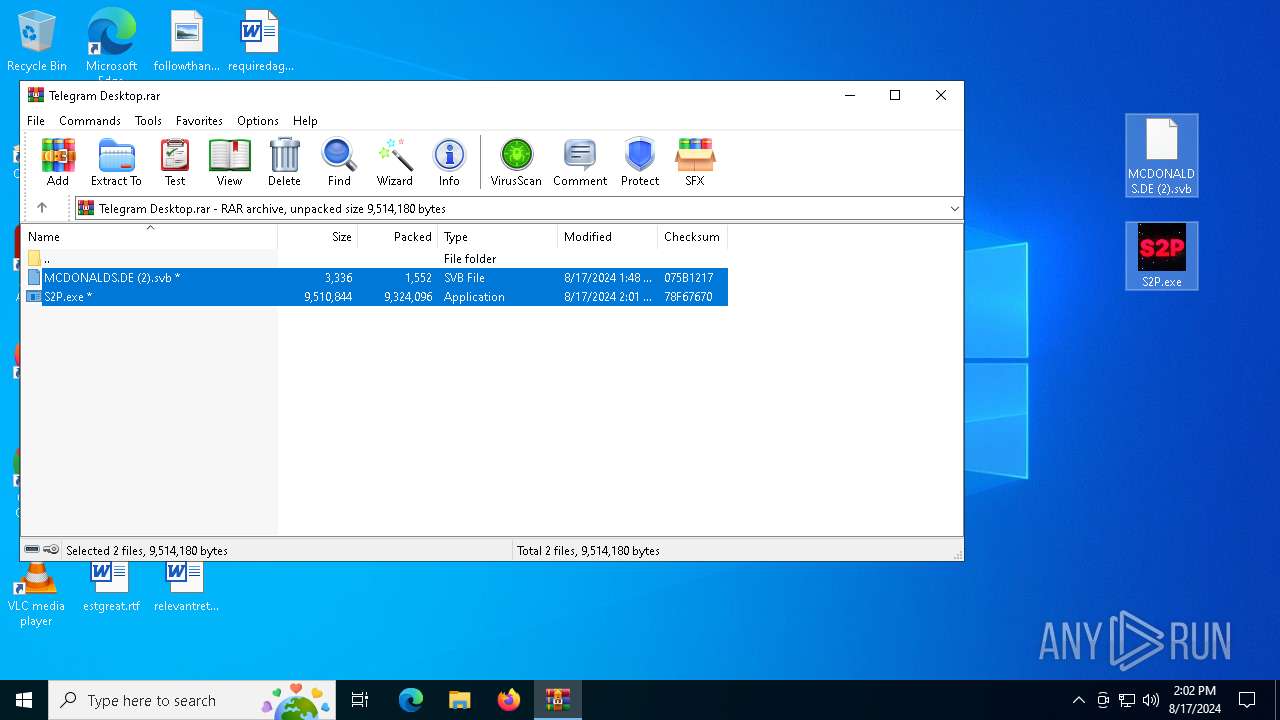Select requiredag... desktop Word file
This screenshot has height=720, width=1280.
(x=261, y=41)
